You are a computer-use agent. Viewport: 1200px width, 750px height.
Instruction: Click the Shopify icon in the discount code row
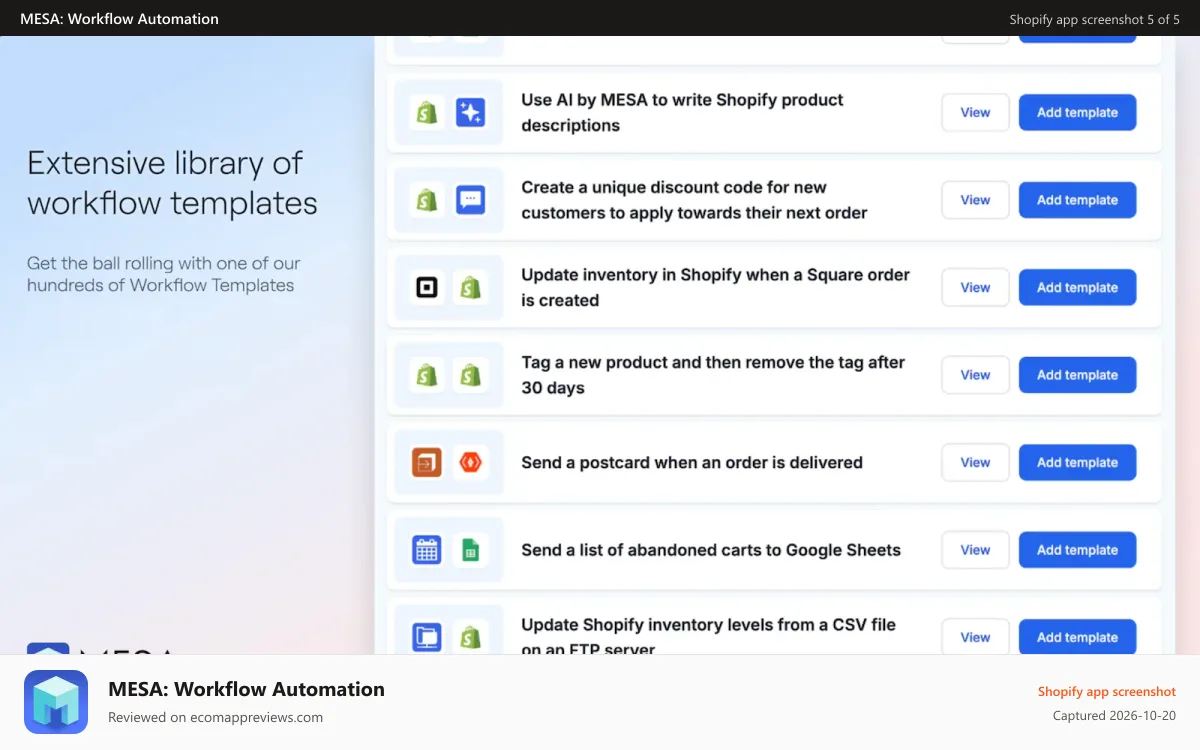(427, 200)
